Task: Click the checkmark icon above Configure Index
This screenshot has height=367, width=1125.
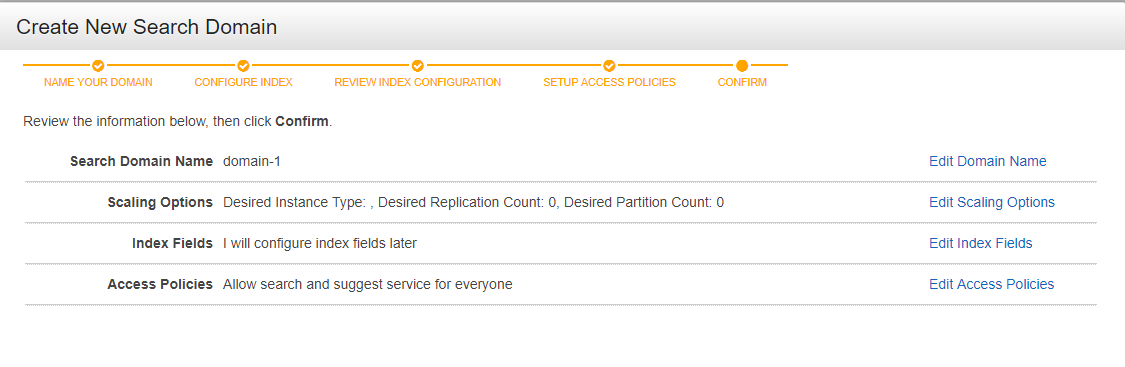Action: (243, 65)
